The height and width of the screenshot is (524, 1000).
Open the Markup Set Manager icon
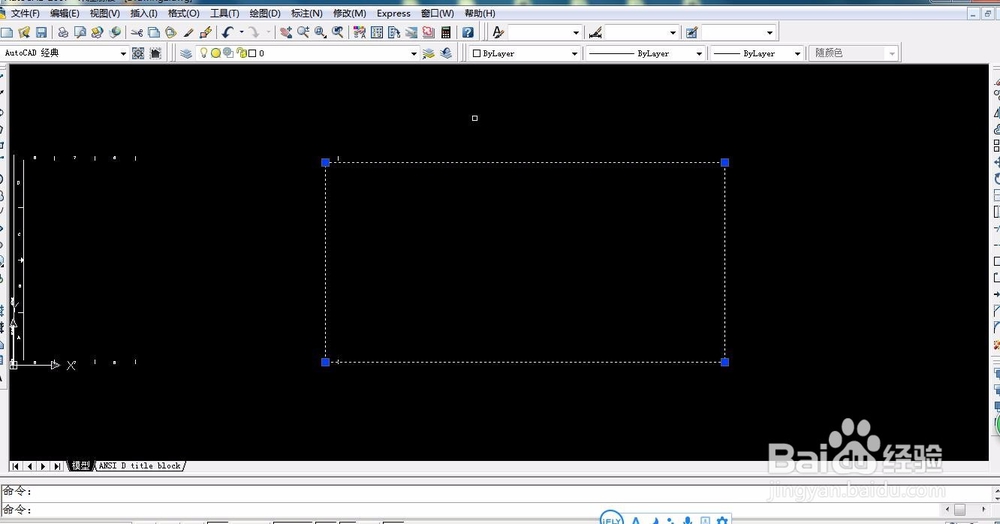(x=429, y=32)
